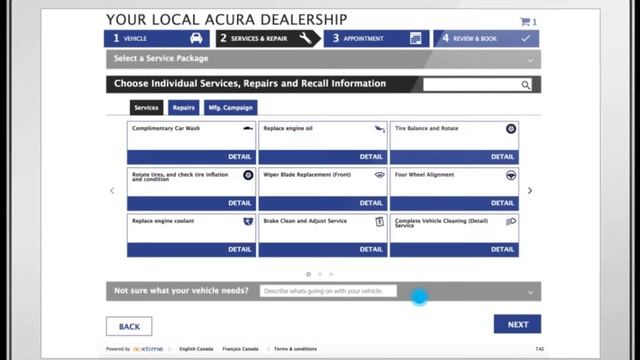Switch to the Mfg. Campaign tab
The width and height of the screenshot is (640, 360).
[231, 108]
